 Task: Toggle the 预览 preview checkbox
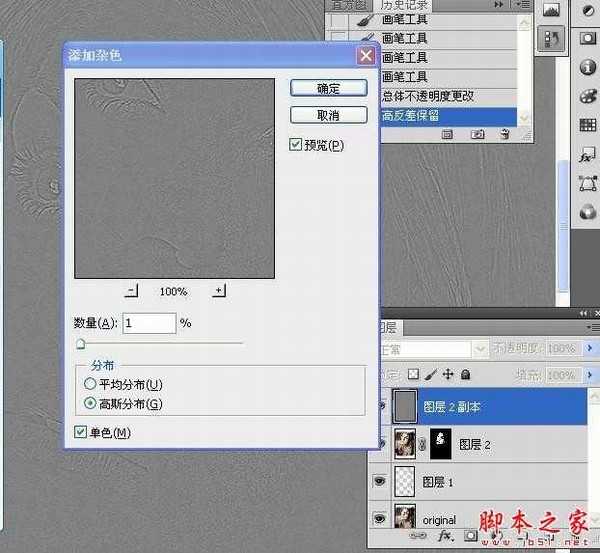295,145
